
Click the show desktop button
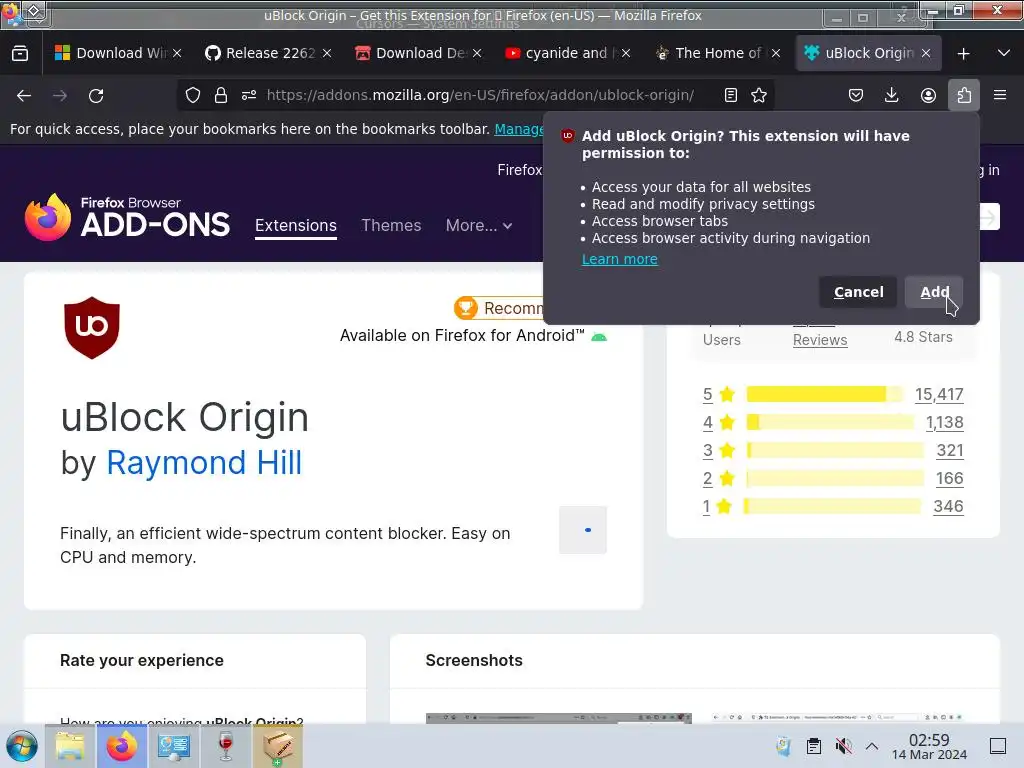(x=998, y=746)
